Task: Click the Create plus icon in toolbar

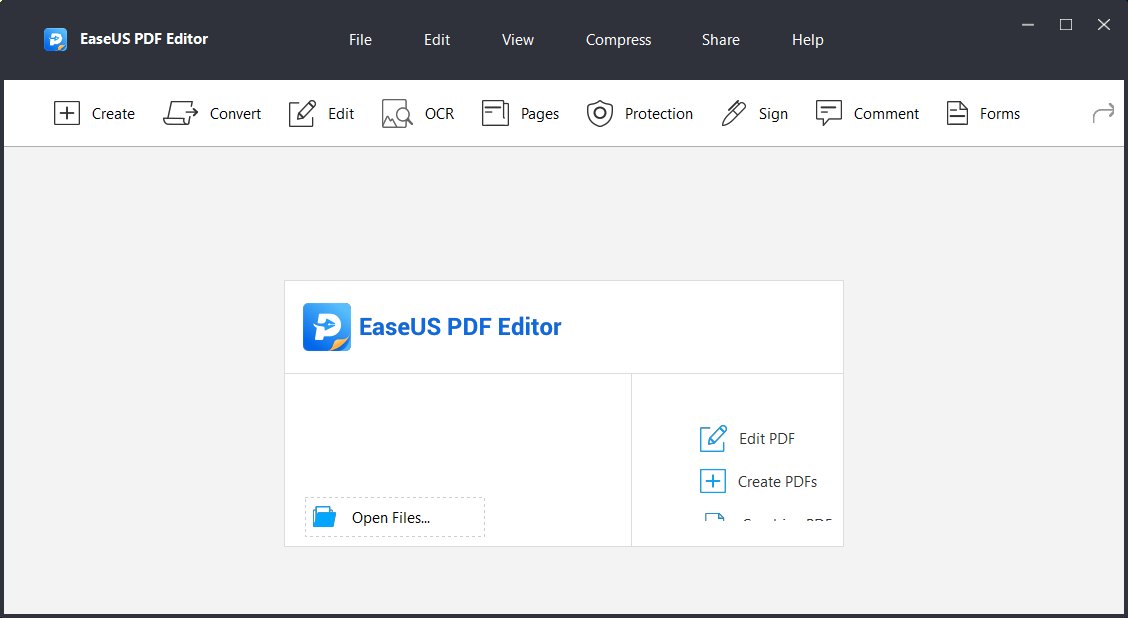Action: (67, 114)
